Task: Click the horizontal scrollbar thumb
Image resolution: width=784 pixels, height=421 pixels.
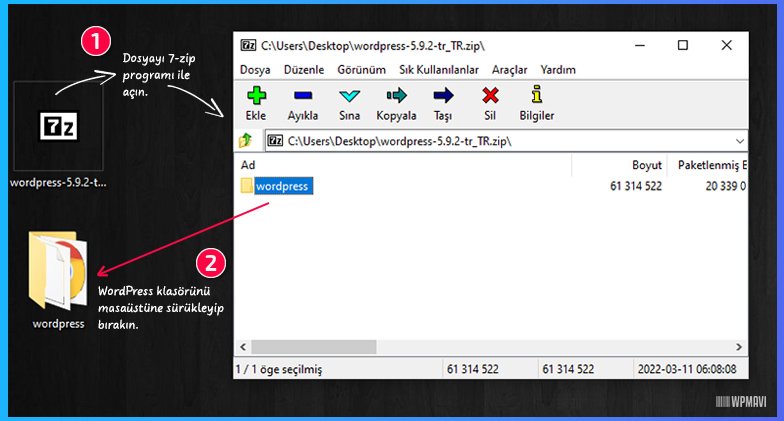Action: click(314, 346)
